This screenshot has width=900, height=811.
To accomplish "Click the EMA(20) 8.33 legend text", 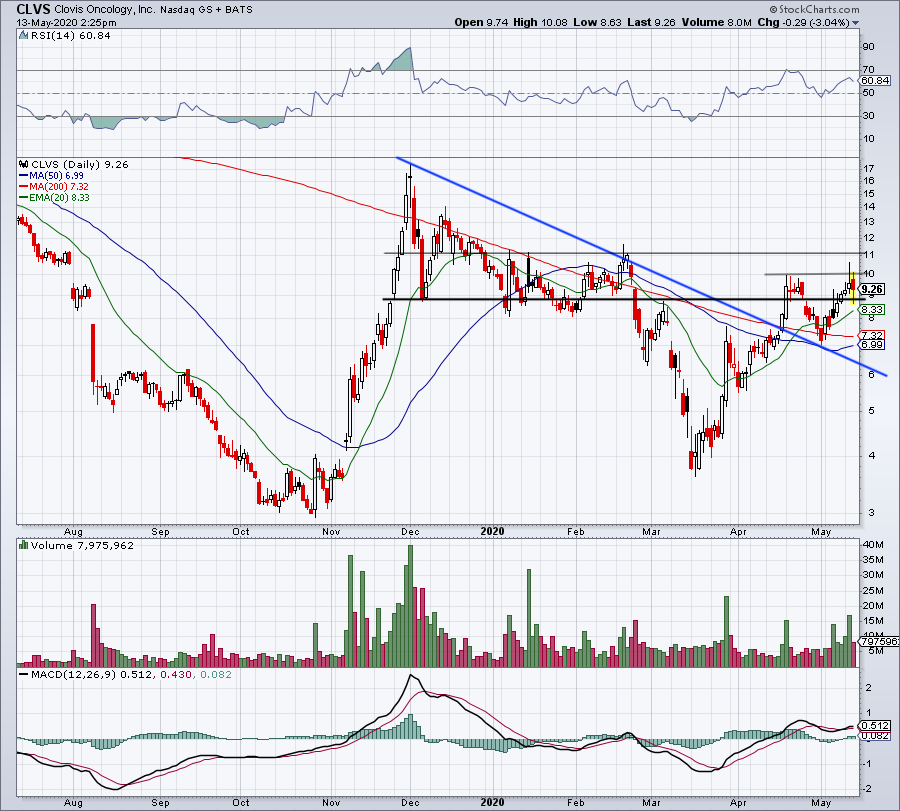I will pyautogui.click(x=59, y=197).
